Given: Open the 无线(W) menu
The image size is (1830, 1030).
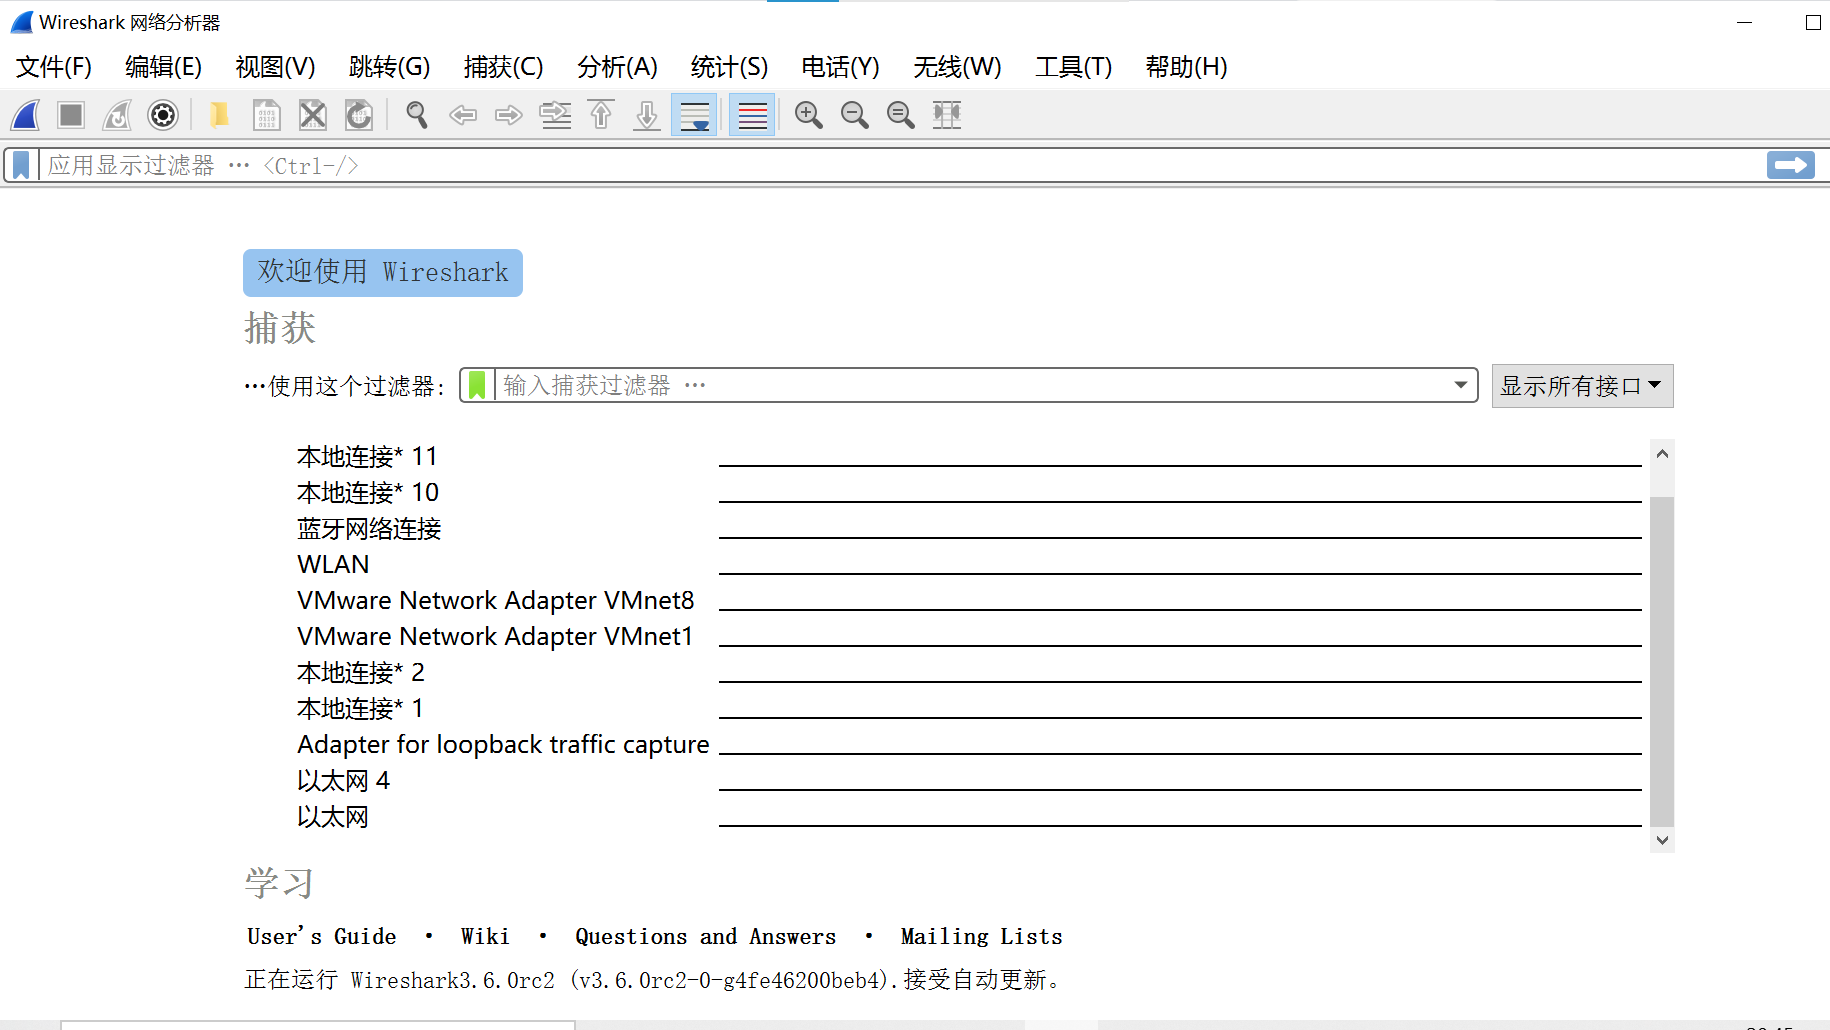Looking at the screenshot, I should pos(957,67).
